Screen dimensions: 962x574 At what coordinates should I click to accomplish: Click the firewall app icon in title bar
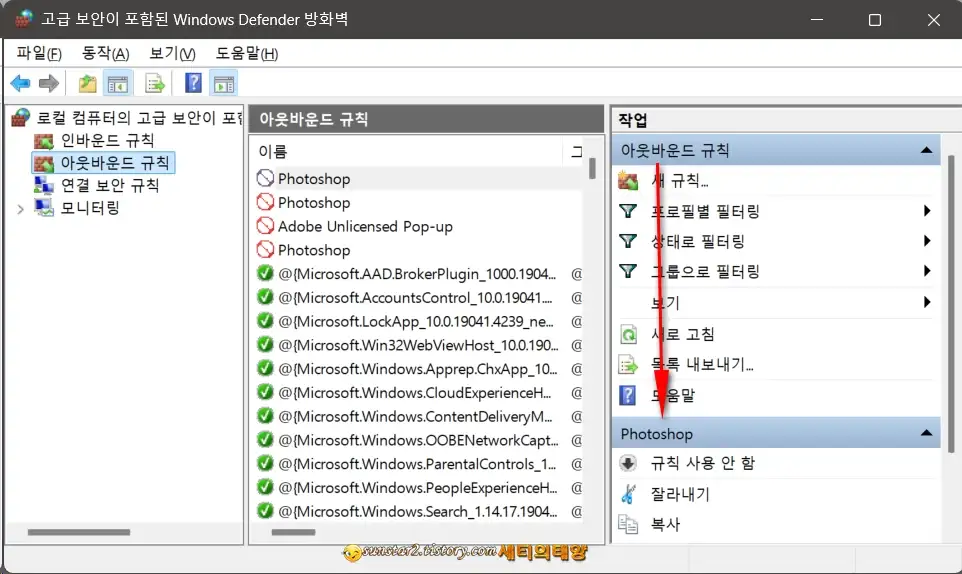coord(23,19)
